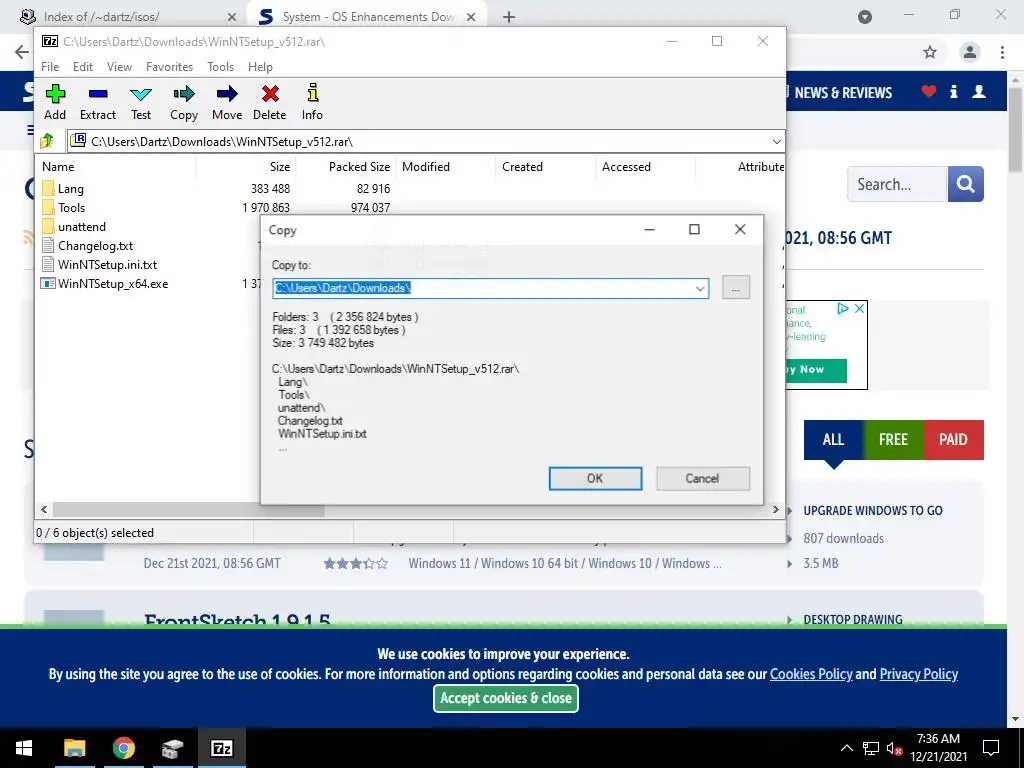Click the WinNTSetup_x64.exe file icon
This screenshot has width=1024, height=768.
point(48,283)
